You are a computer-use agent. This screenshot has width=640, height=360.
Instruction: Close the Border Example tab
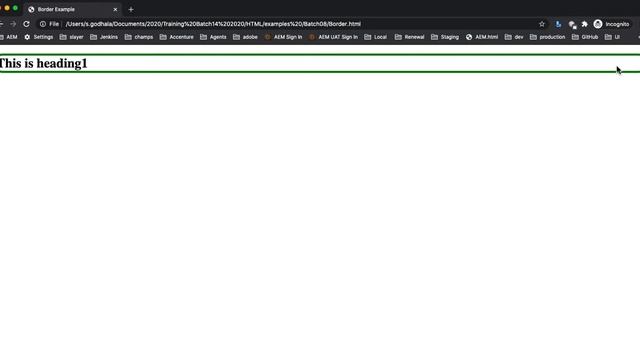[115, 9]
